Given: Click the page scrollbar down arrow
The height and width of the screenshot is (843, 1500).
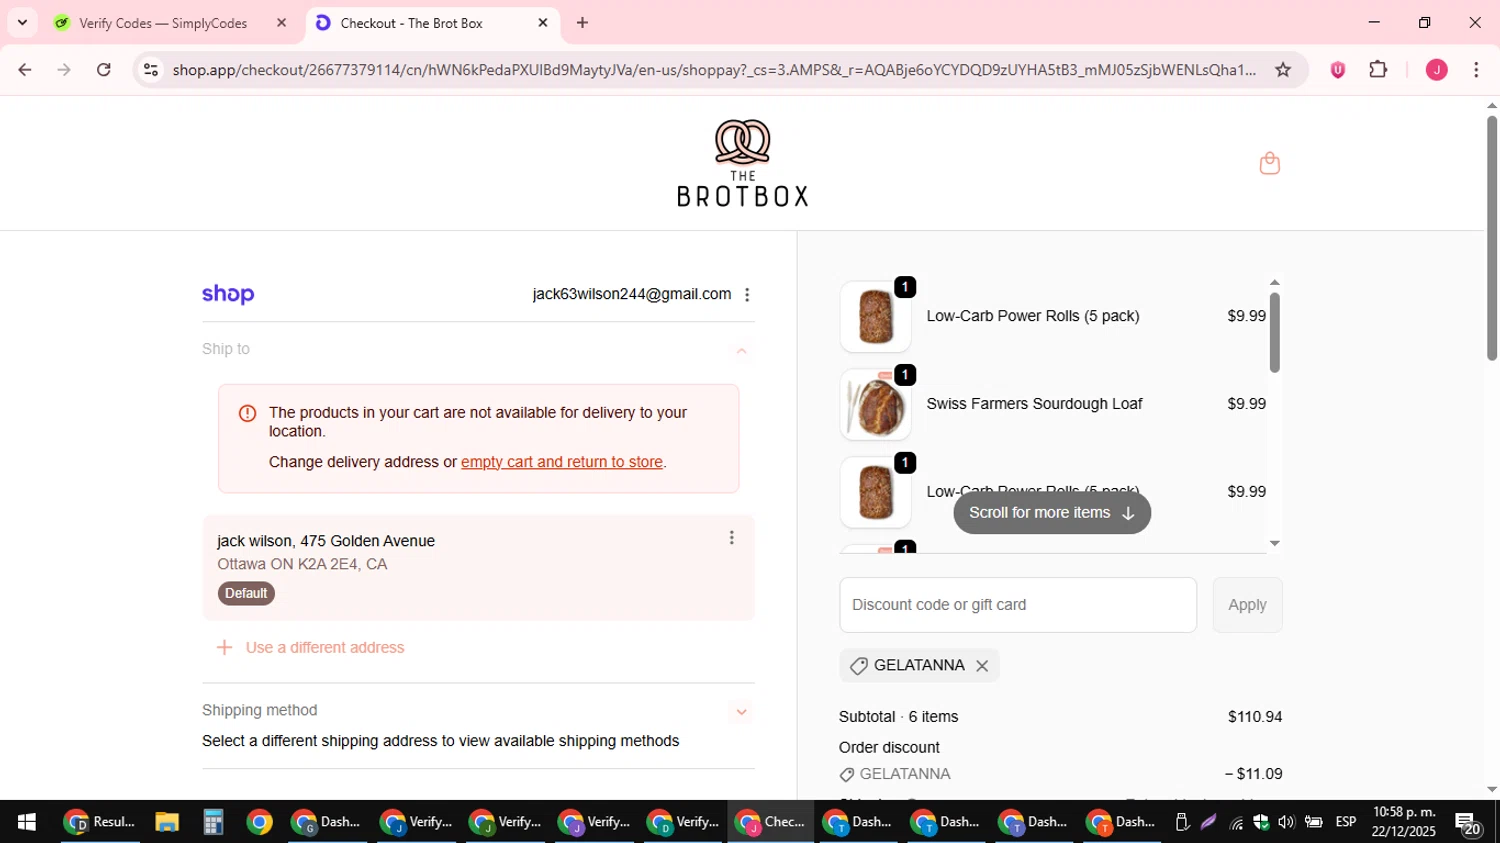Looking at the screenshot, I should click(1492, 790).
